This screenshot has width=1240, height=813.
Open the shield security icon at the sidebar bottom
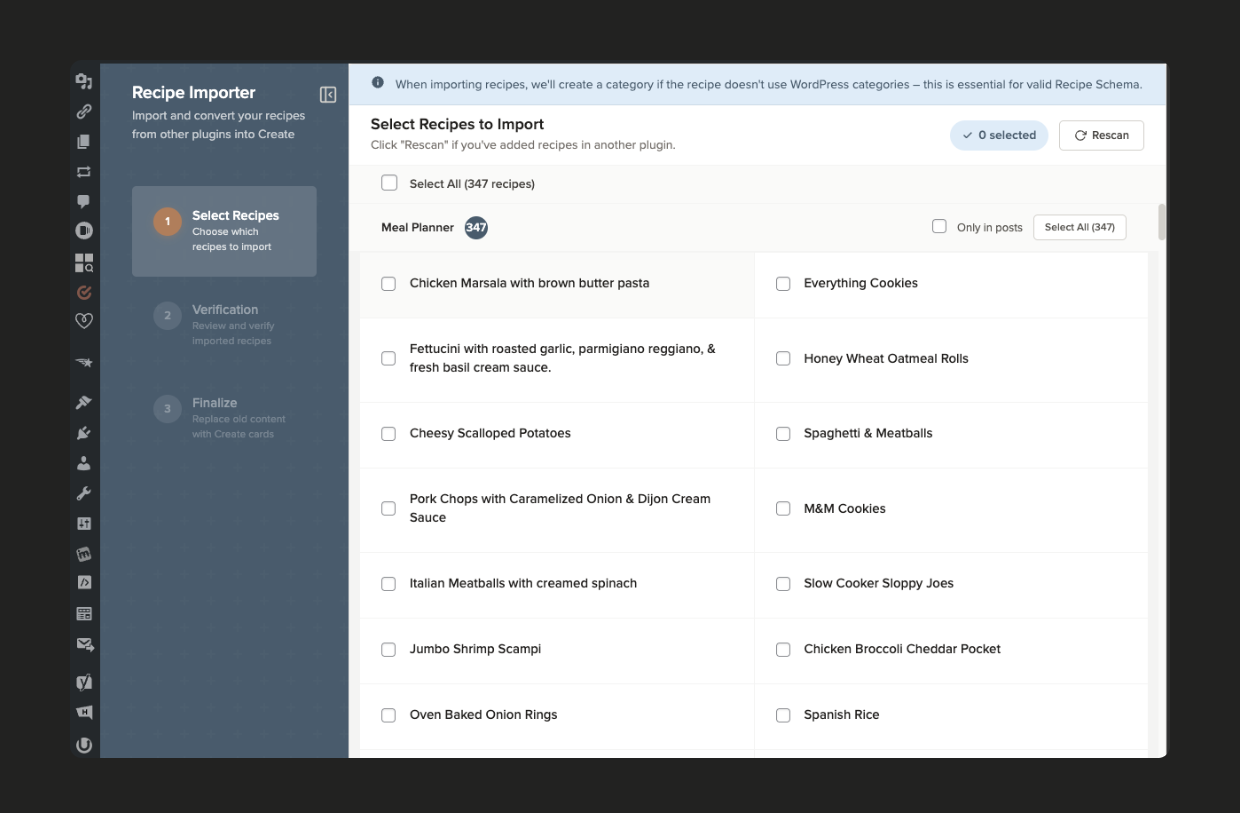pos(85,744)
